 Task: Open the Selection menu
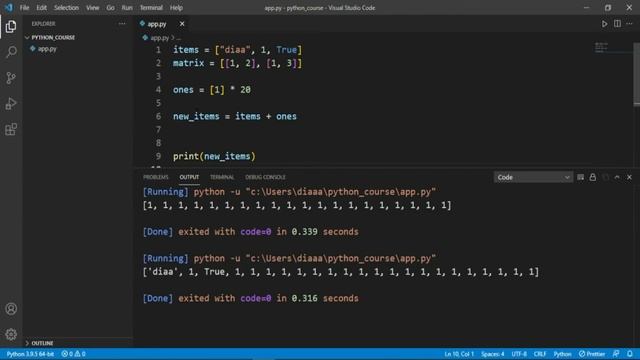[66, 8]
